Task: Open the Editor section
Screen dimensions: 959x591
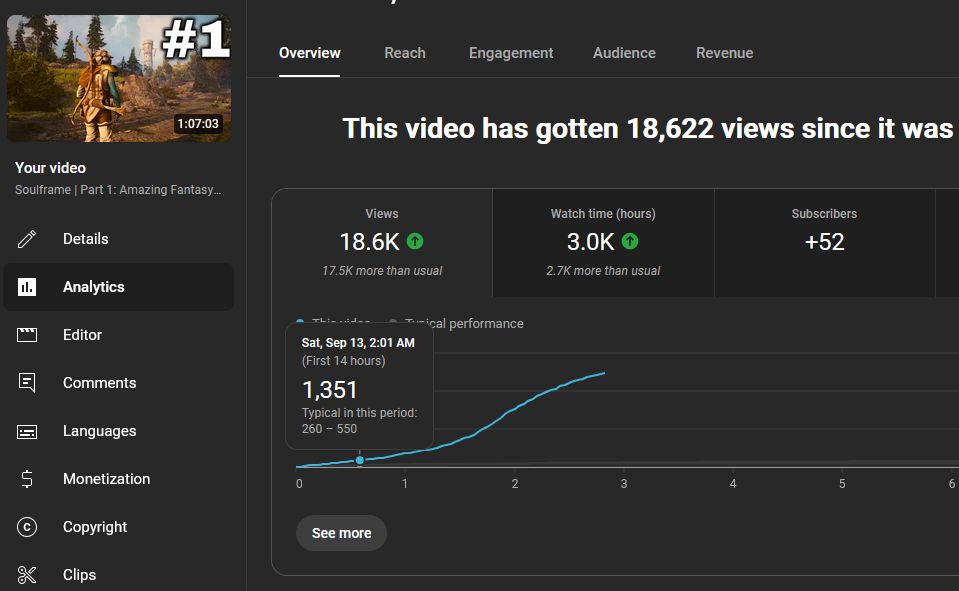Action: 119,335
